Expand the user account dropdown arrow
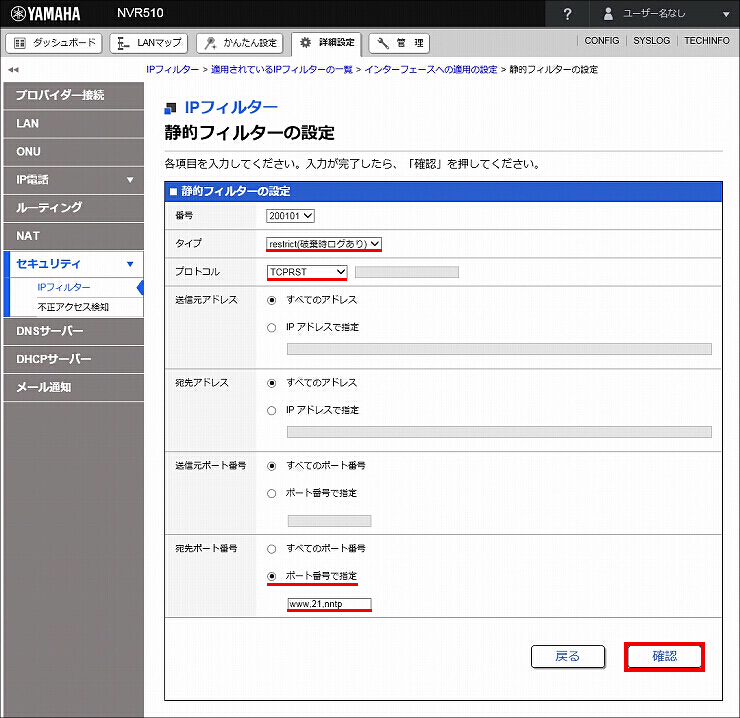 coord(726,14)
